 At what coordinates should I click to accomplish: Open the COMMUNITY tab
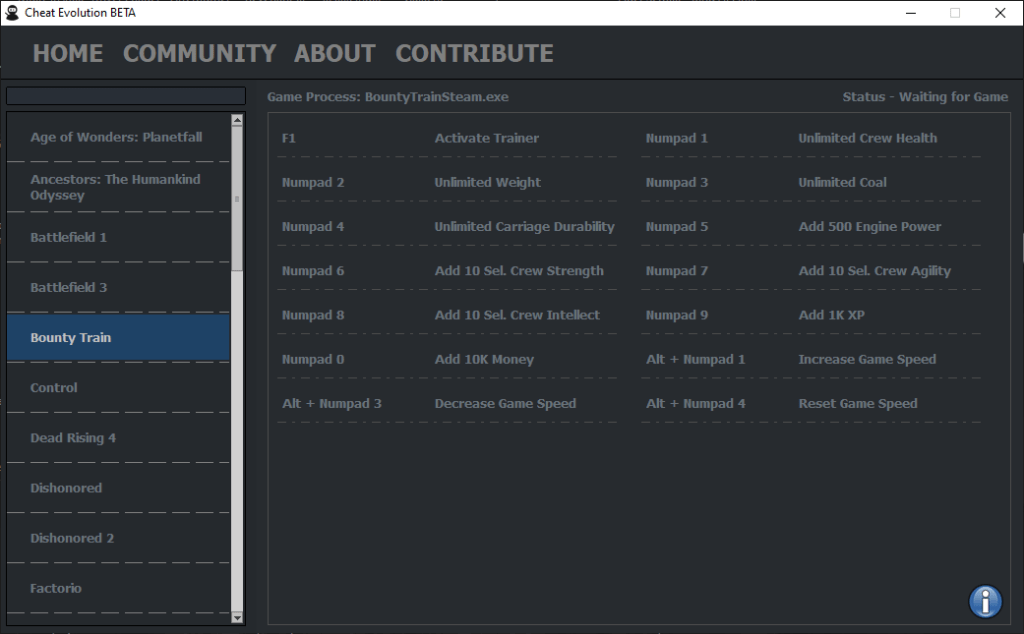pyautogui.click(x=200, y=54)
